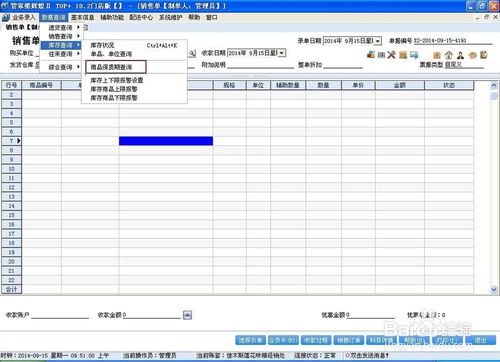Click the 整单折扣 input field
This screenshot has width=500, height=362.
click(343, 65)
